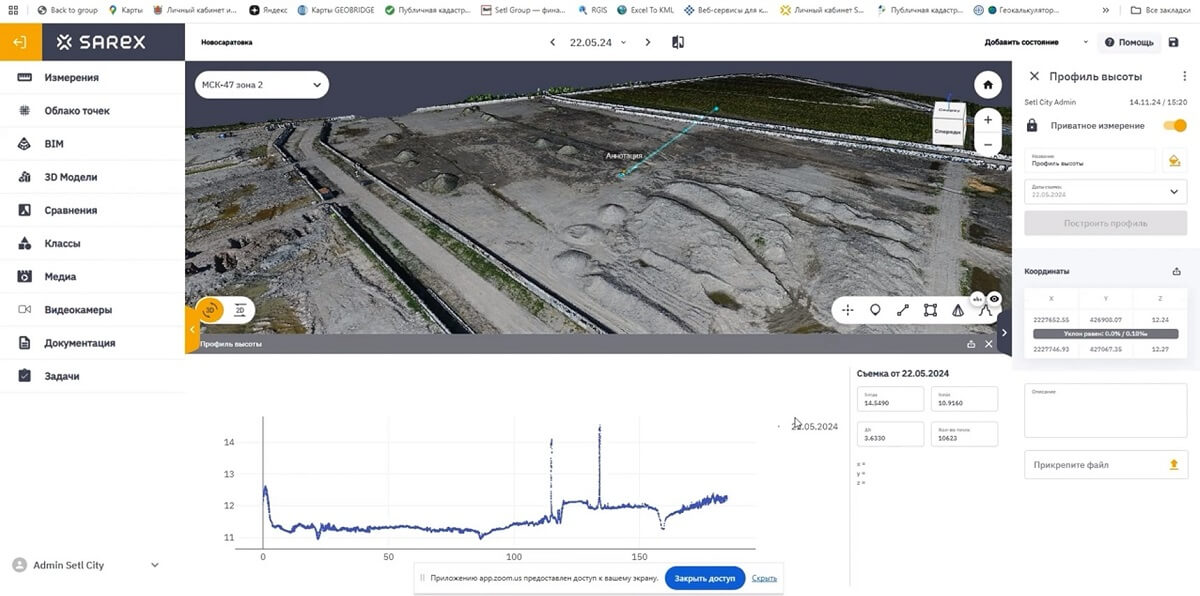Select the annotation marker tool
This screenshot has width=1200, height=596.
[875, 310]
